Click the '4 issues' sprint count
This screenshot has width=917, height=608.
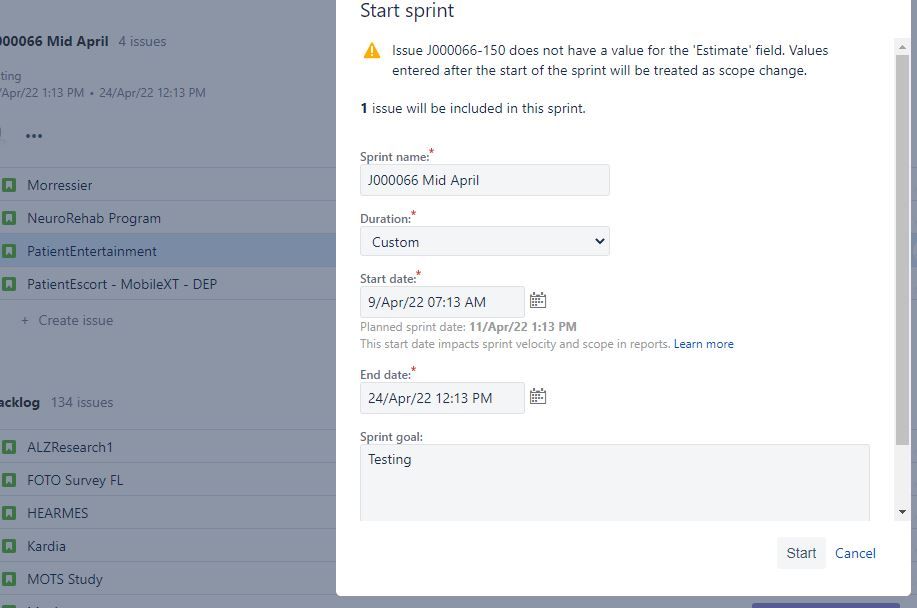pyautogui.click(x=142, y=42)
